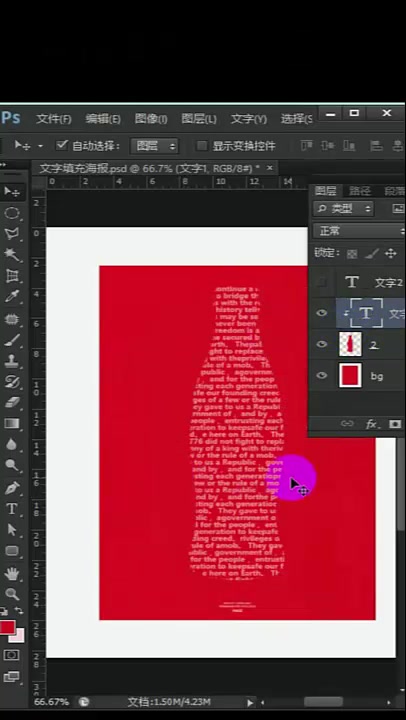Open the 图层(L) menu
406x720 pixels.
[x=199, y=119]
